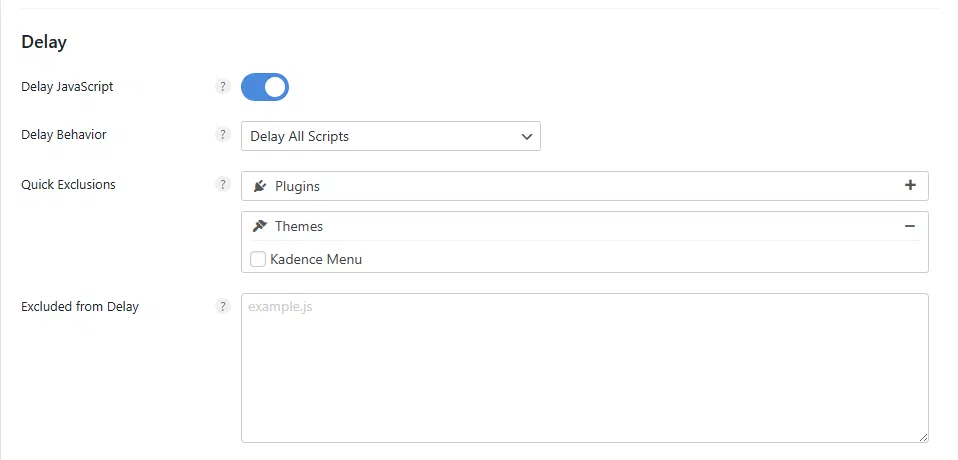The width and height of the screenshot is (958, 460).
Task: Click help icon for Excluded from Delay
Action: point(223,307)
